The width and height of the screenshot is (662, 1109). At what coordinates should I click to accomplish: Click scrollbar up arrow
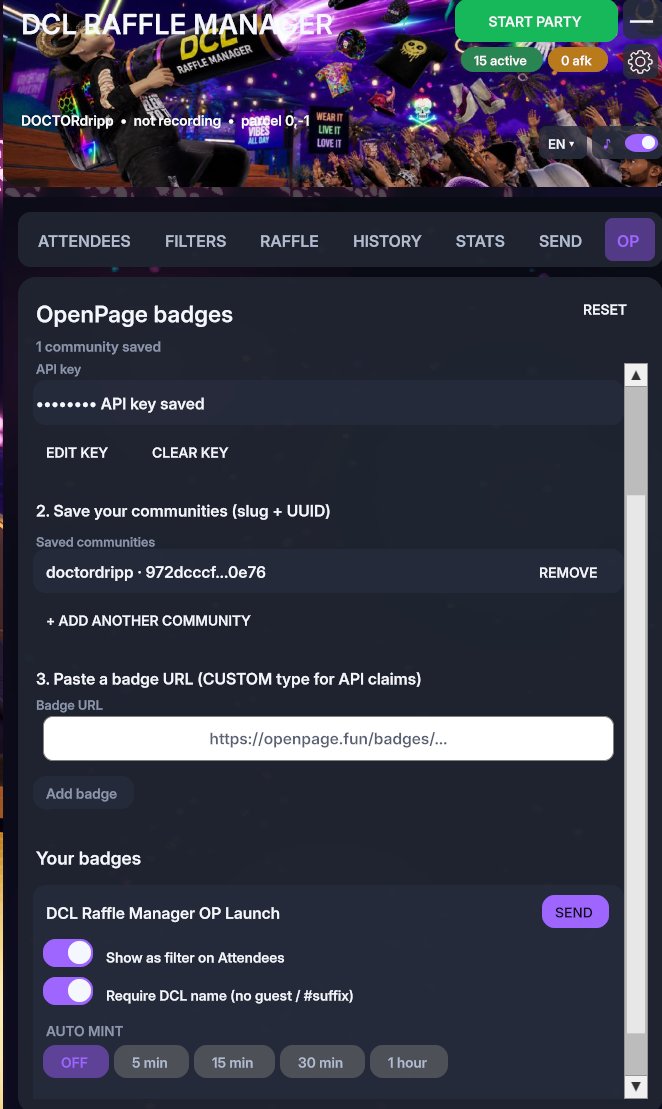point(636,376)
